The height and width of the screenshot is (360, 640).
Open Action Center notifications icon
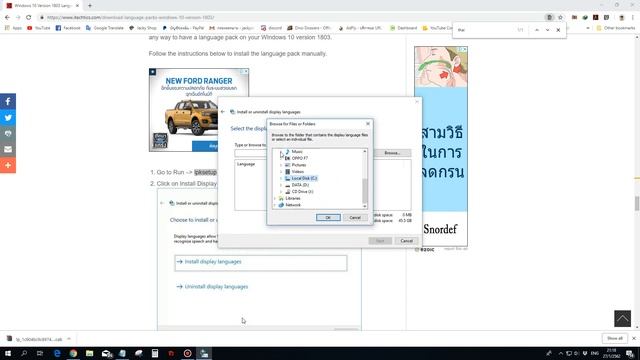point(631,353)
